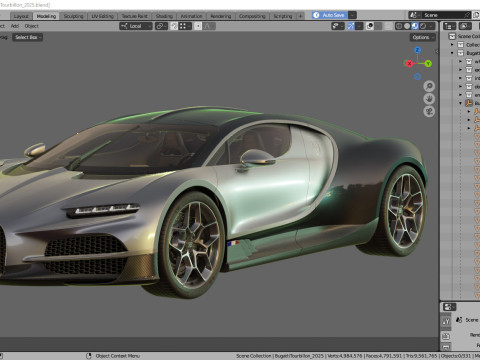Screen dimensions: 480x360
Task: Switch to the Scripting workspace tab
Action: pos(283,16)
